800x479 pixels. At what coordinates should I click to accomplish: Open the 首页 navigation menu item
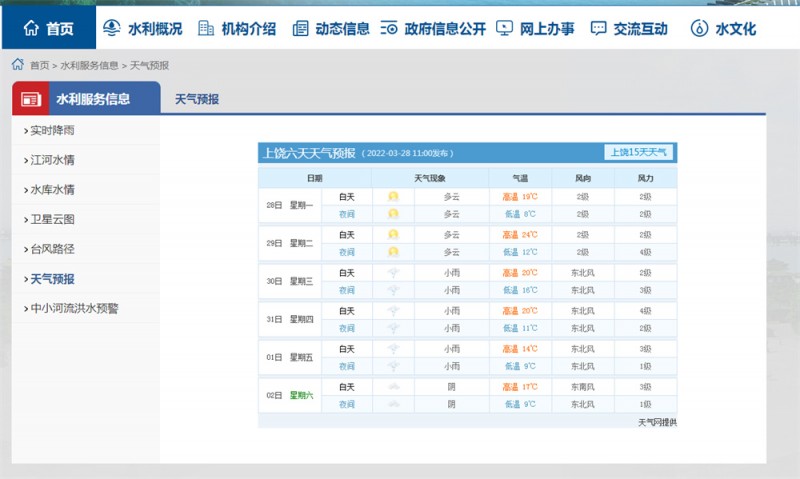[x=49, y=28]
